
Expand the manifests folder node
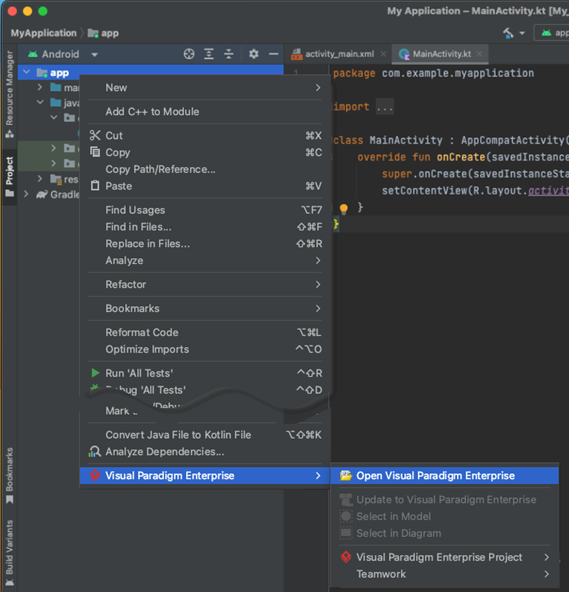click(x=40, y=87)
